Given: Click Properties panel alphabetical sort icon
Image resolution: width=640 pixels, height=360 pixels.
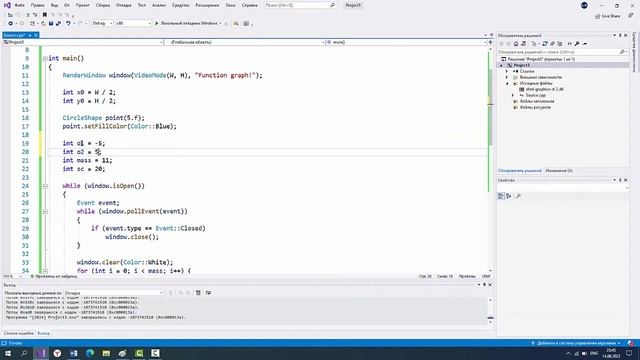Looking at the screenshot, I should (x=509, y=196).
